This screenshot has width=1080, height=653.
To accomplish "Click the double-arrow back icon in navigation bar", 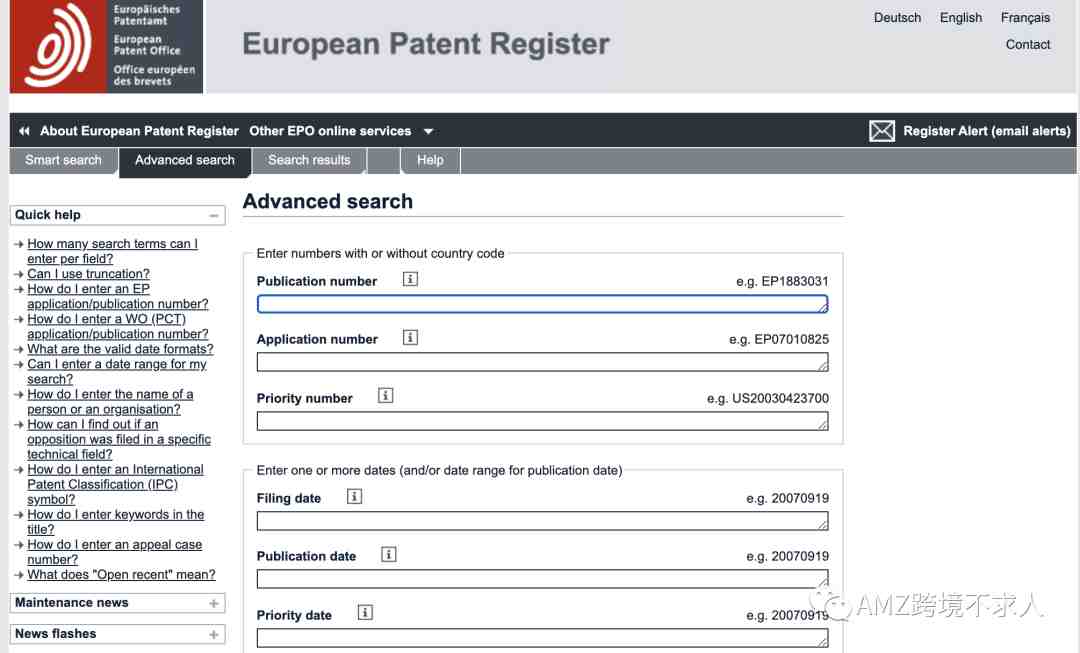I will pos(25,131).
